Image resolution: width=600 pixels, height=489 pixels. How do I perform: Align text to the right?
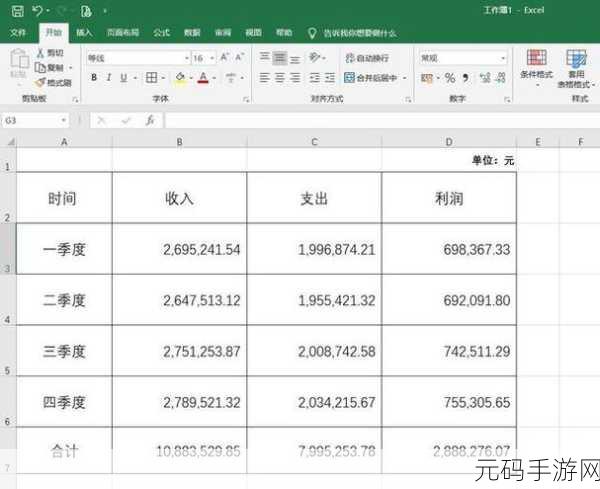295,78
